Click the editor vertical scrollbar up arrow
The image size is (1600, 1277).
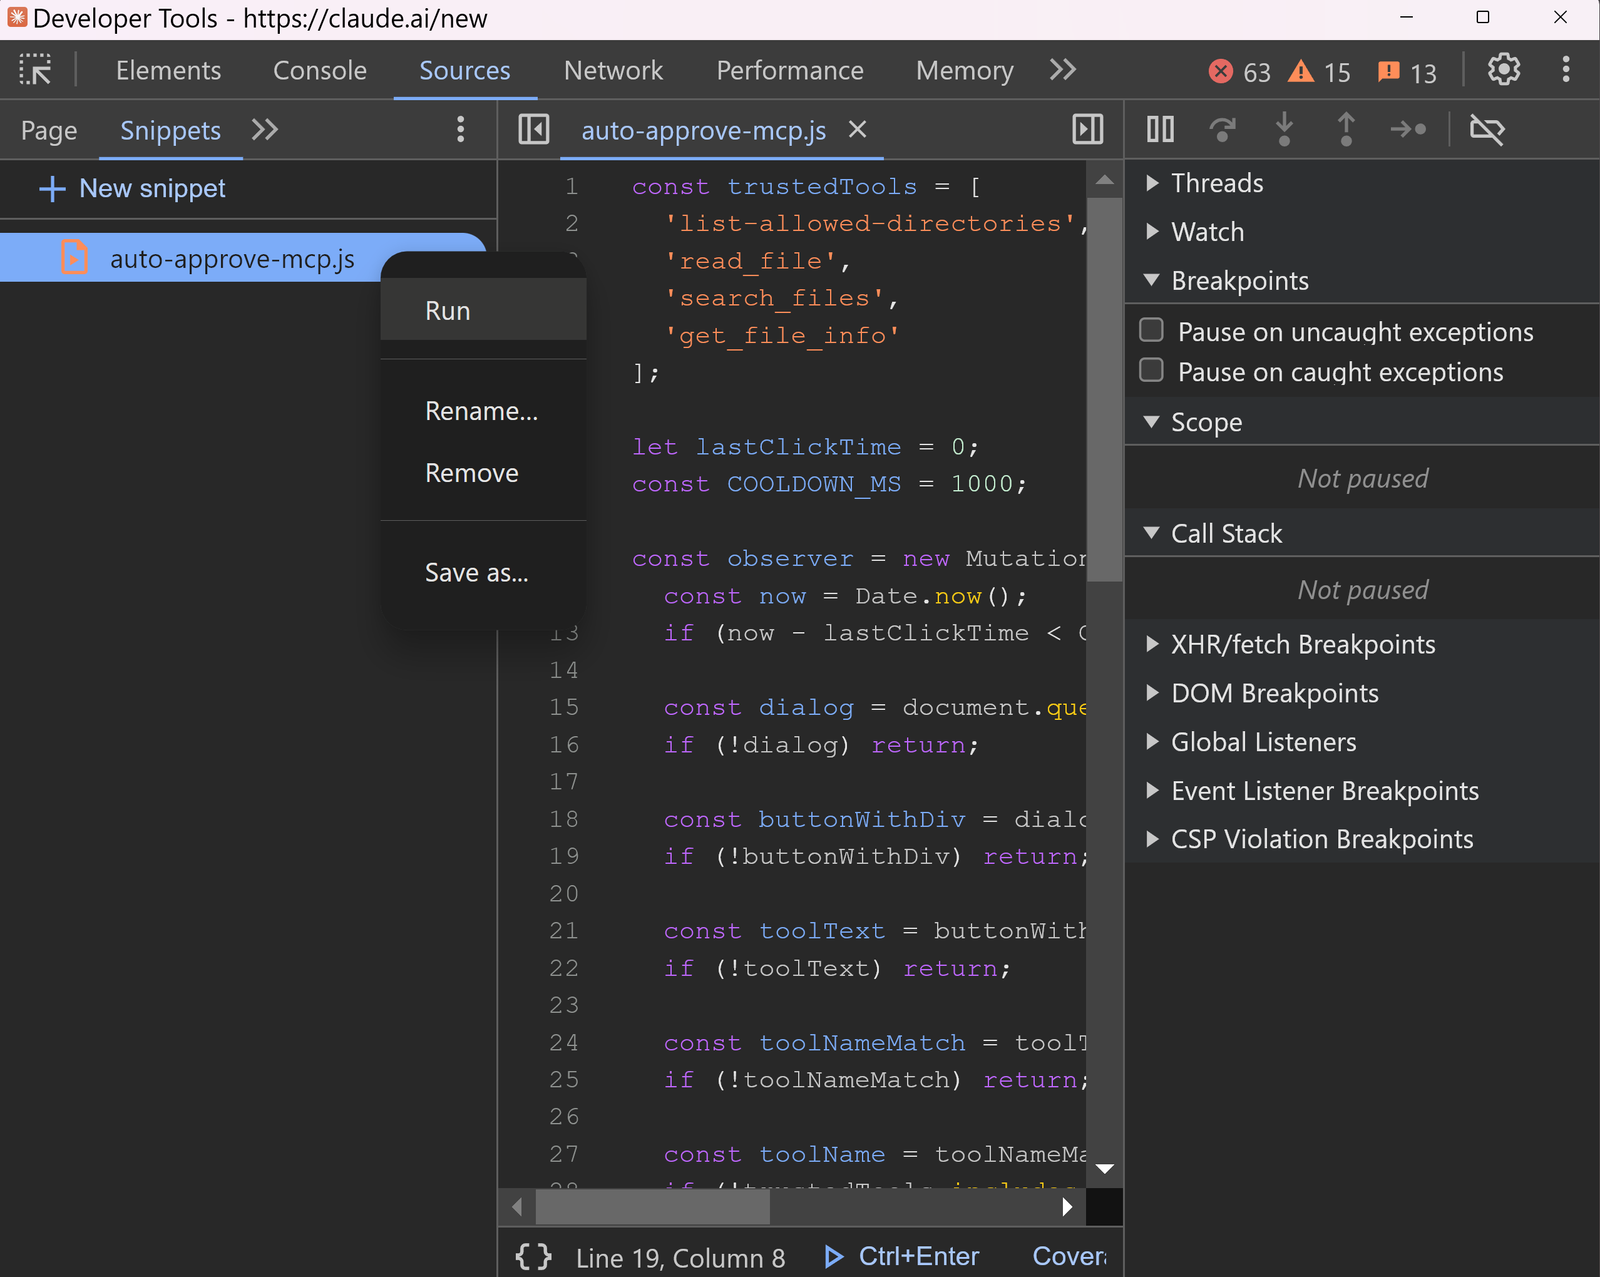coord(1105,180)
